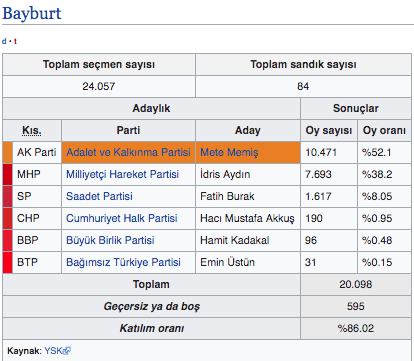The image size is (414, 361).
Task: Select CHP vote count 190
Action: [314, 218]
